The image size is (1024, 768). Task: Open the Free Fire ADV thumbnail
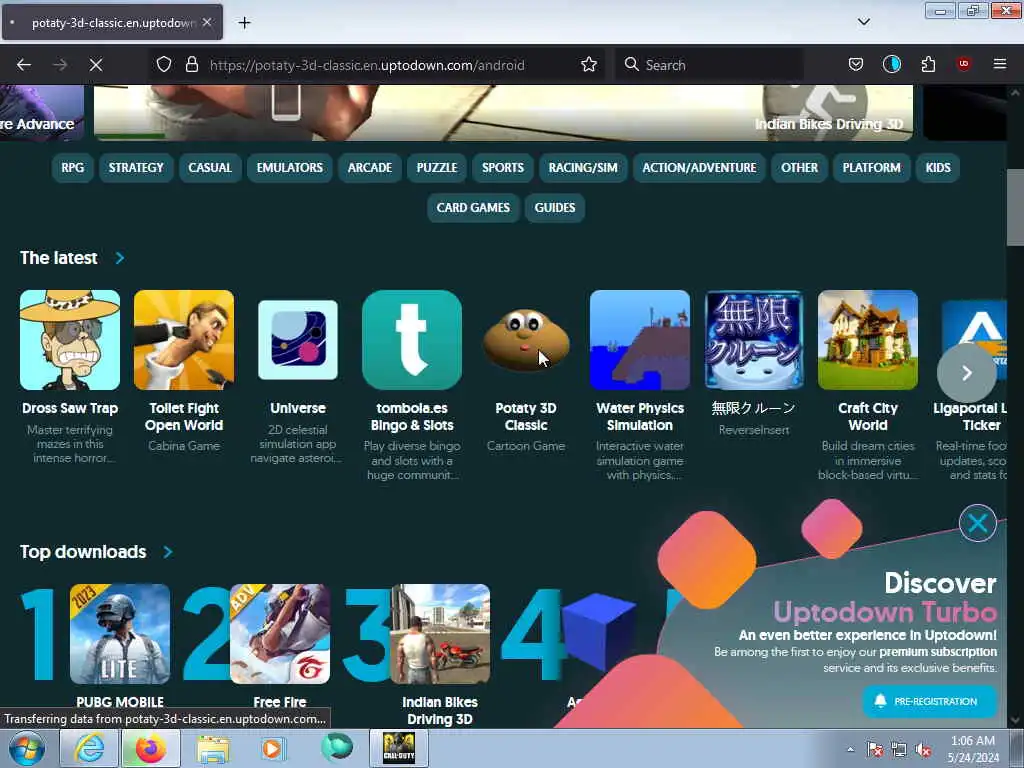[280, 633]
